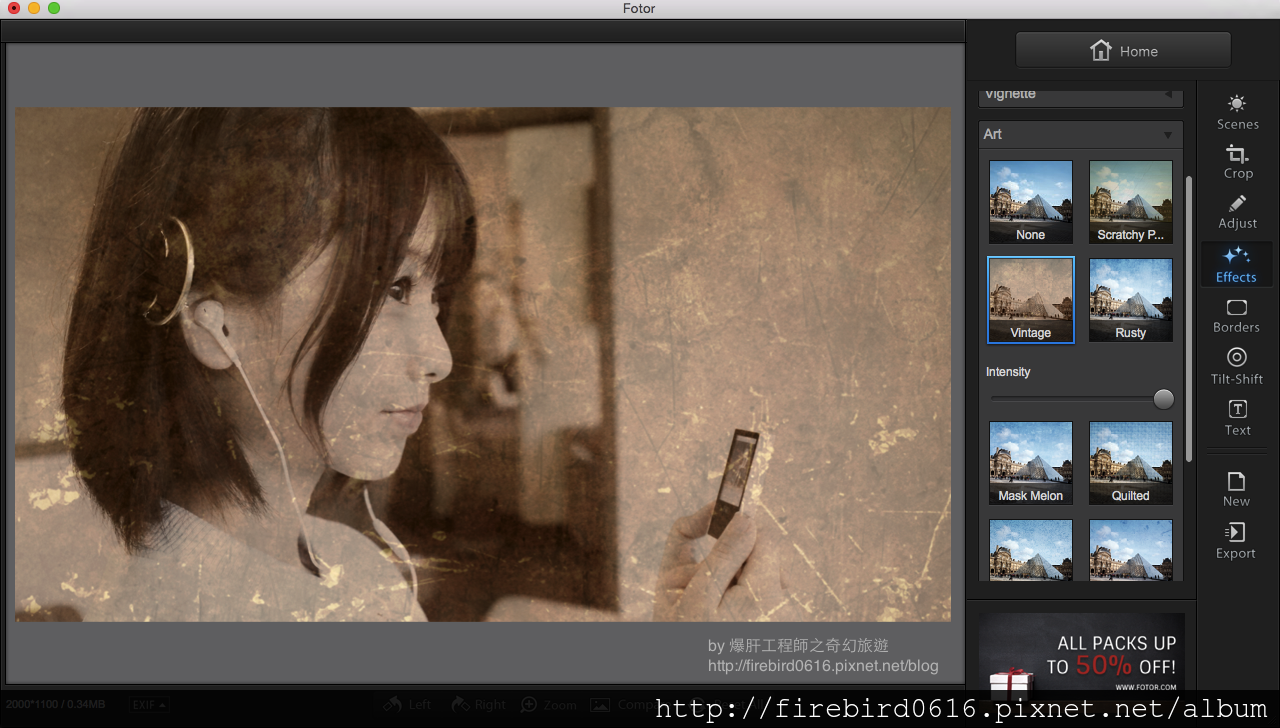Click the "Fotor" window title
Viewport: 1280px width, 728px height.
pyautogui.click(x=639, y=9)
